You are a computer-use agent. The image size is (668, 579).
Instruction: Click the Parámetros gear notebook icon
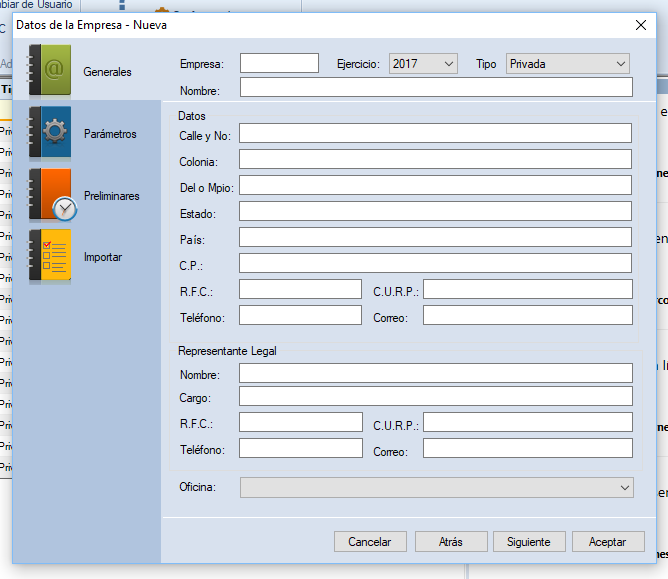click(x=50, y=133)
